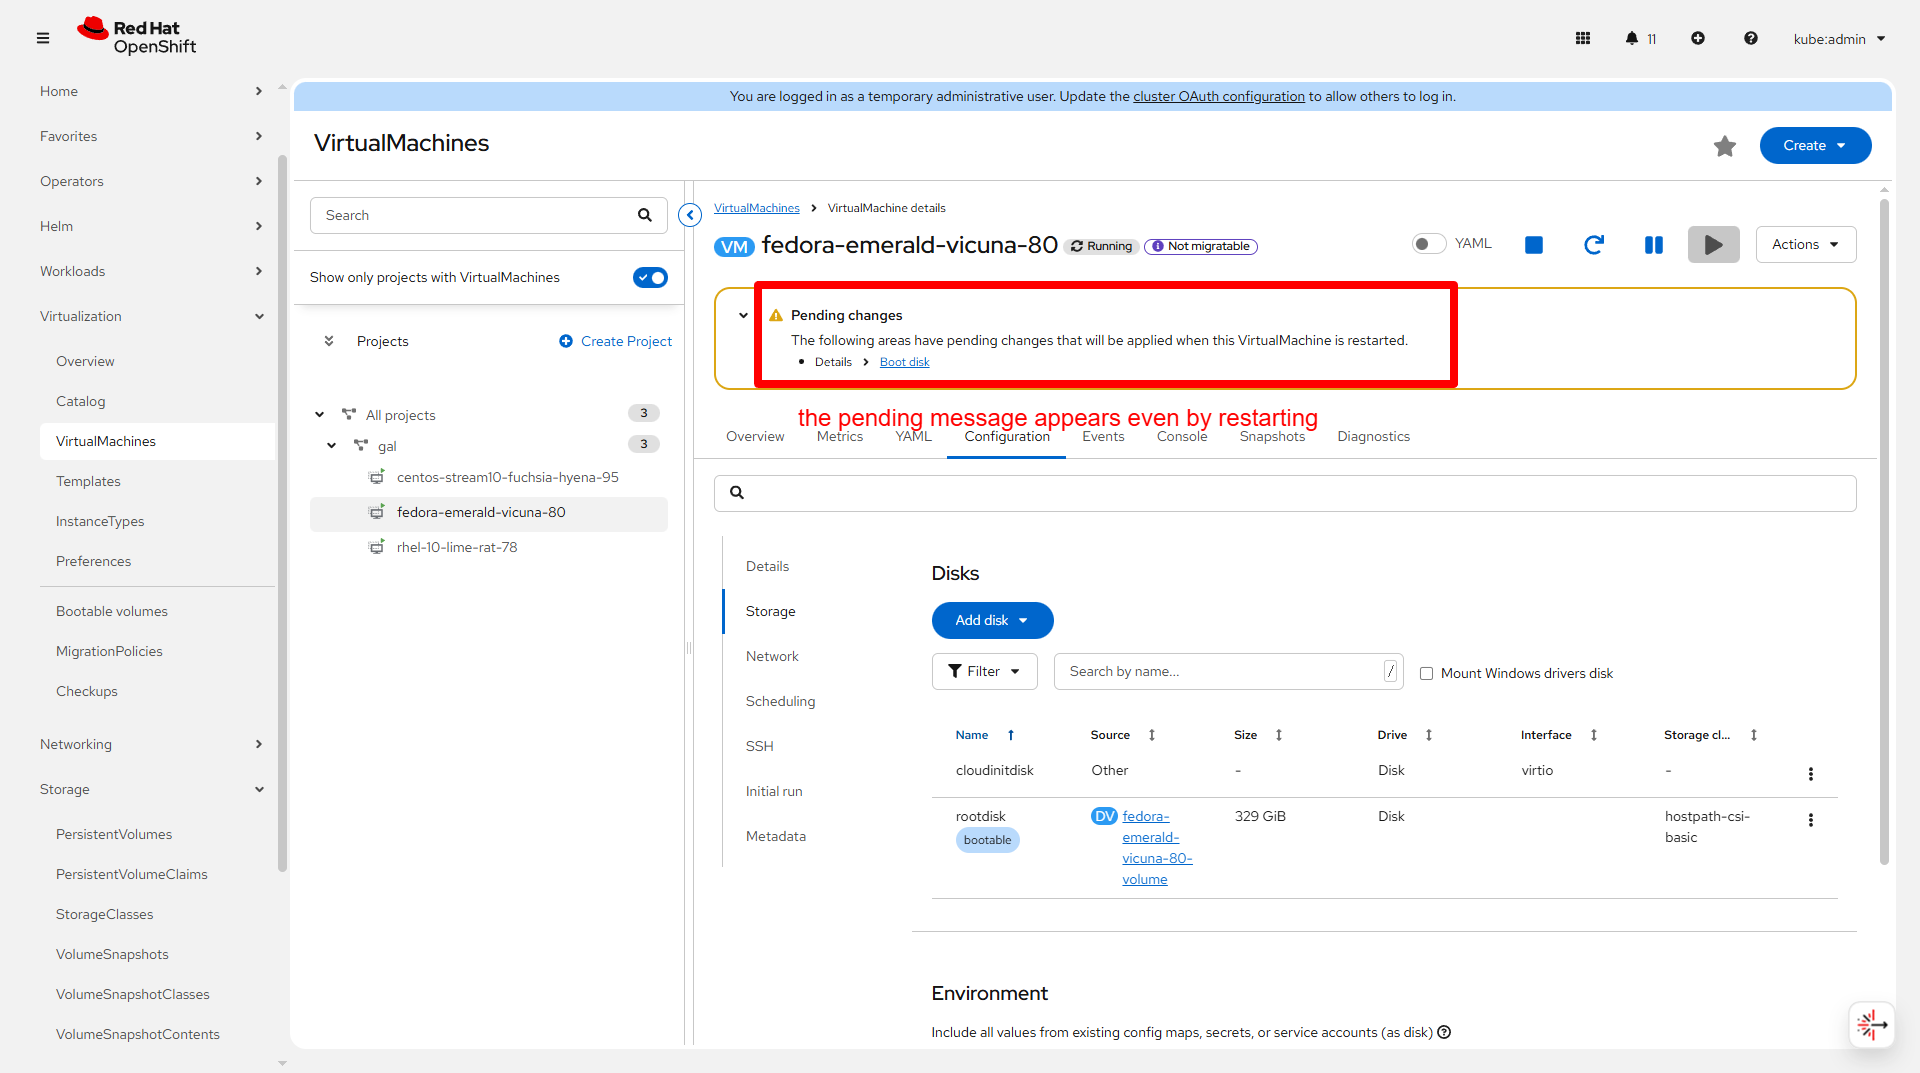1920x1073 pixels.
Task: Click the configuration search input field
Action: [x=1285, y=493]
